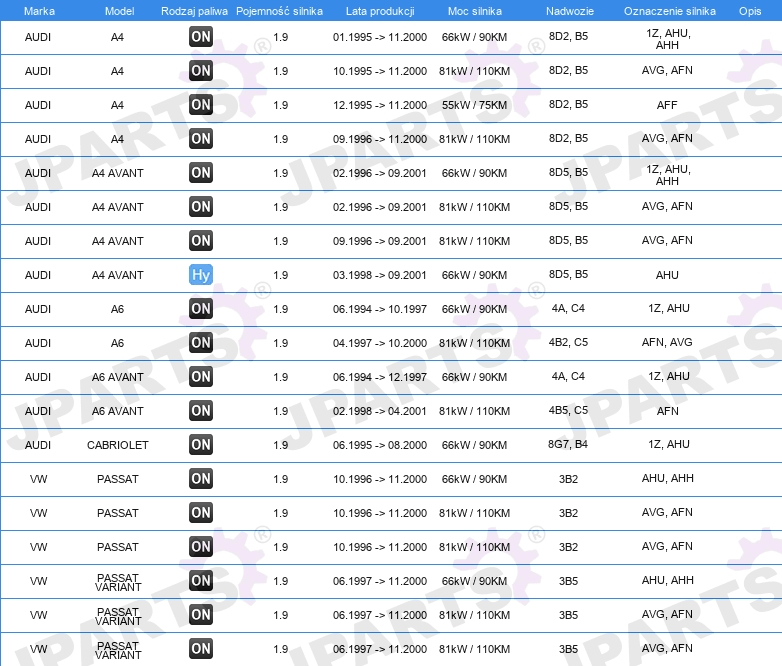Click the AHU engine code in the Hy row

pyautogui.click(x=667, y=275)
